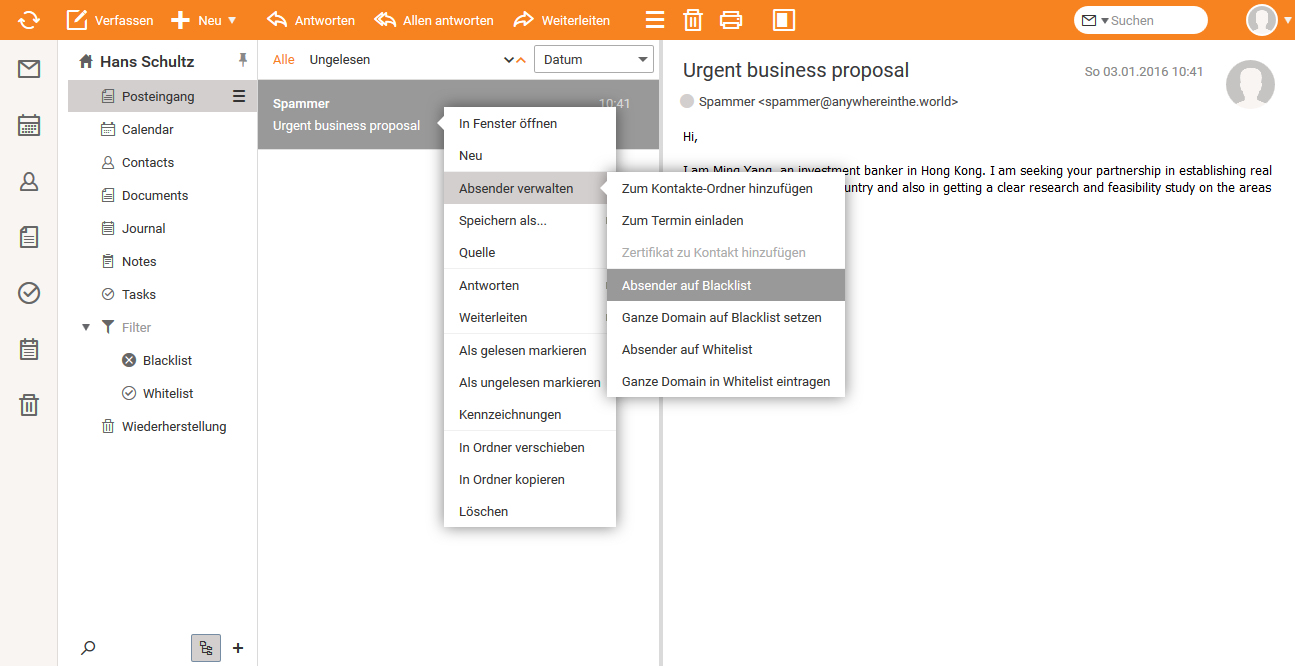This screenshot has width=1295, height=666.
Task: Open the Whitelist folder in tree
Action: [167, 393]
